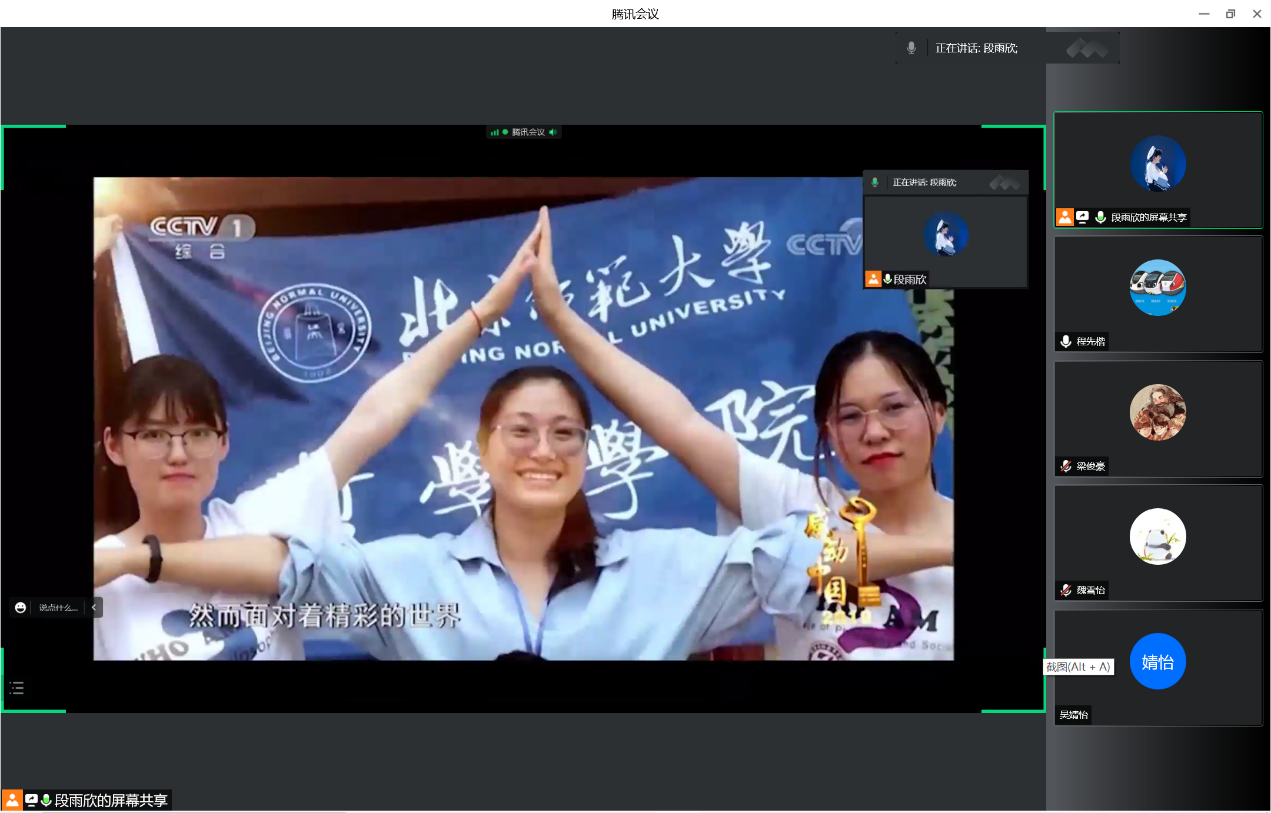1271x813 pixels.
Task: Click the microphone icon beside '正在讲话' at top
Action: coord(911,48)
